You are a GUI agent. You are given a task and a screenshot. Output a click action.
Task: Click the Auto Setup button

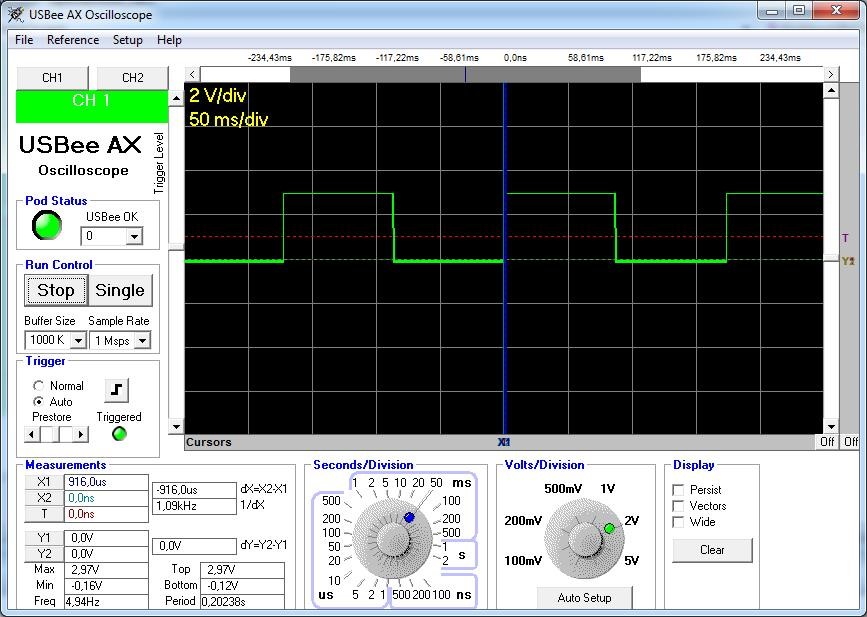coord(583,598)
